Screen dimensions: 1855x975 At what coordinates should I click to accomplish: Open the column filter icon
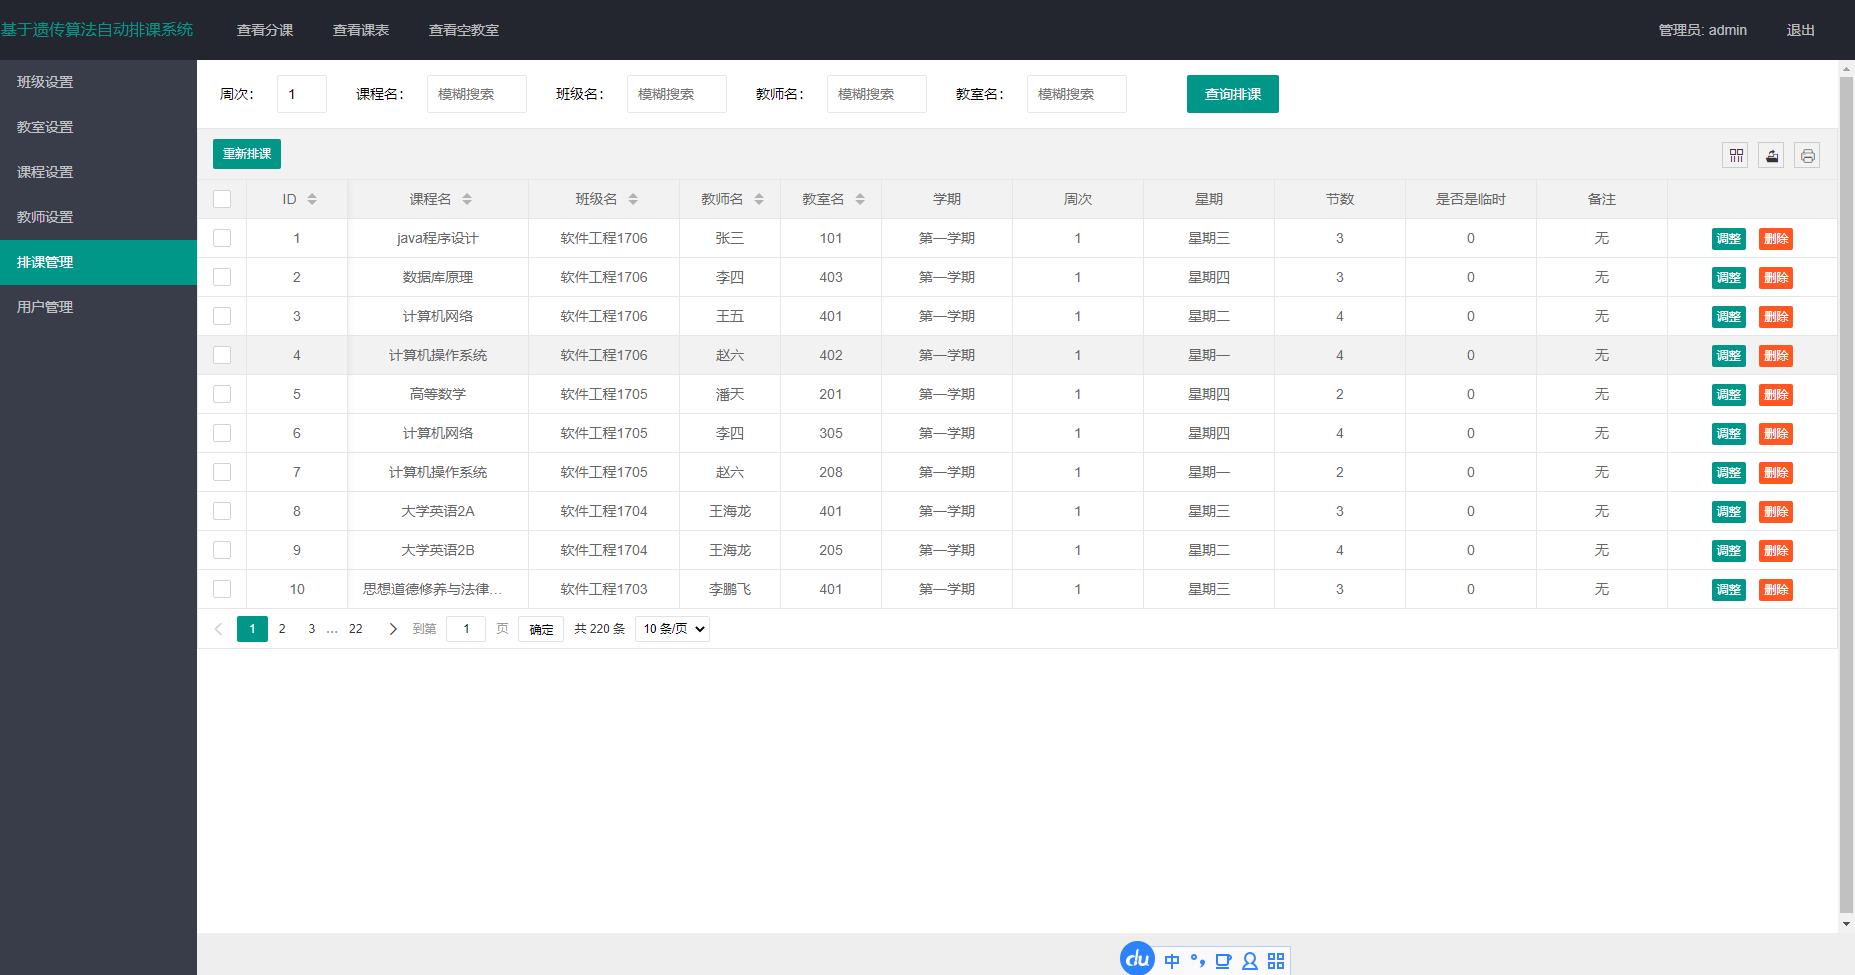click(x=1735, y=155)
